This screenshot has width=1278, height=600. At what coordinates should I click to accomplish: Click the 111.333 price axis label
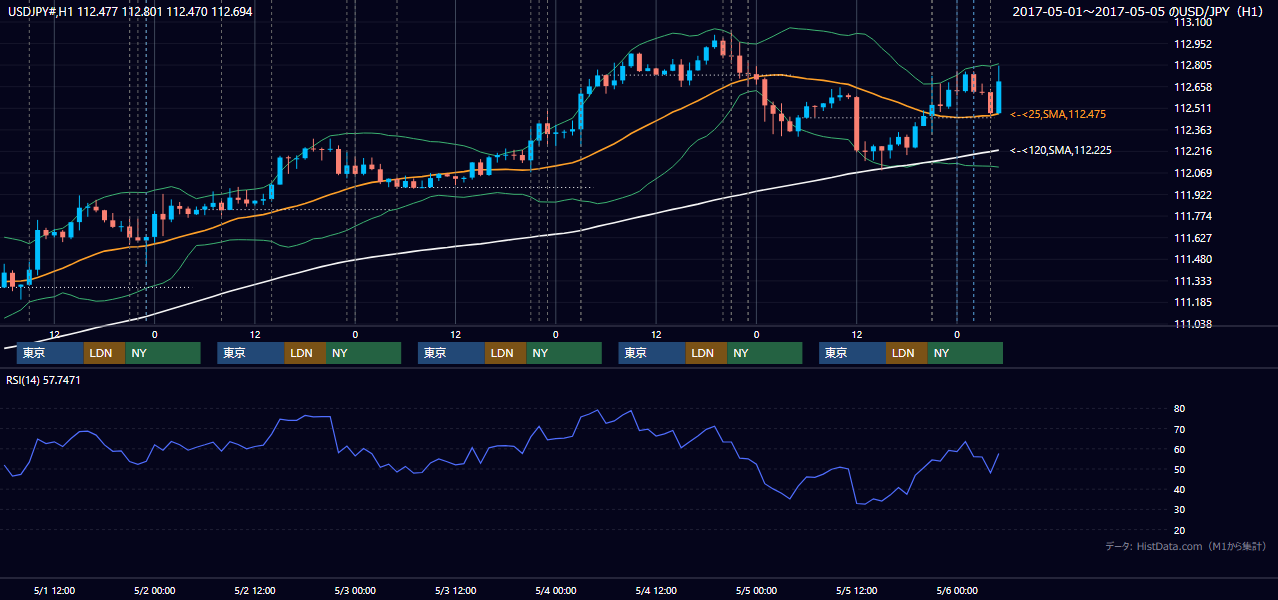[1194, 281]
